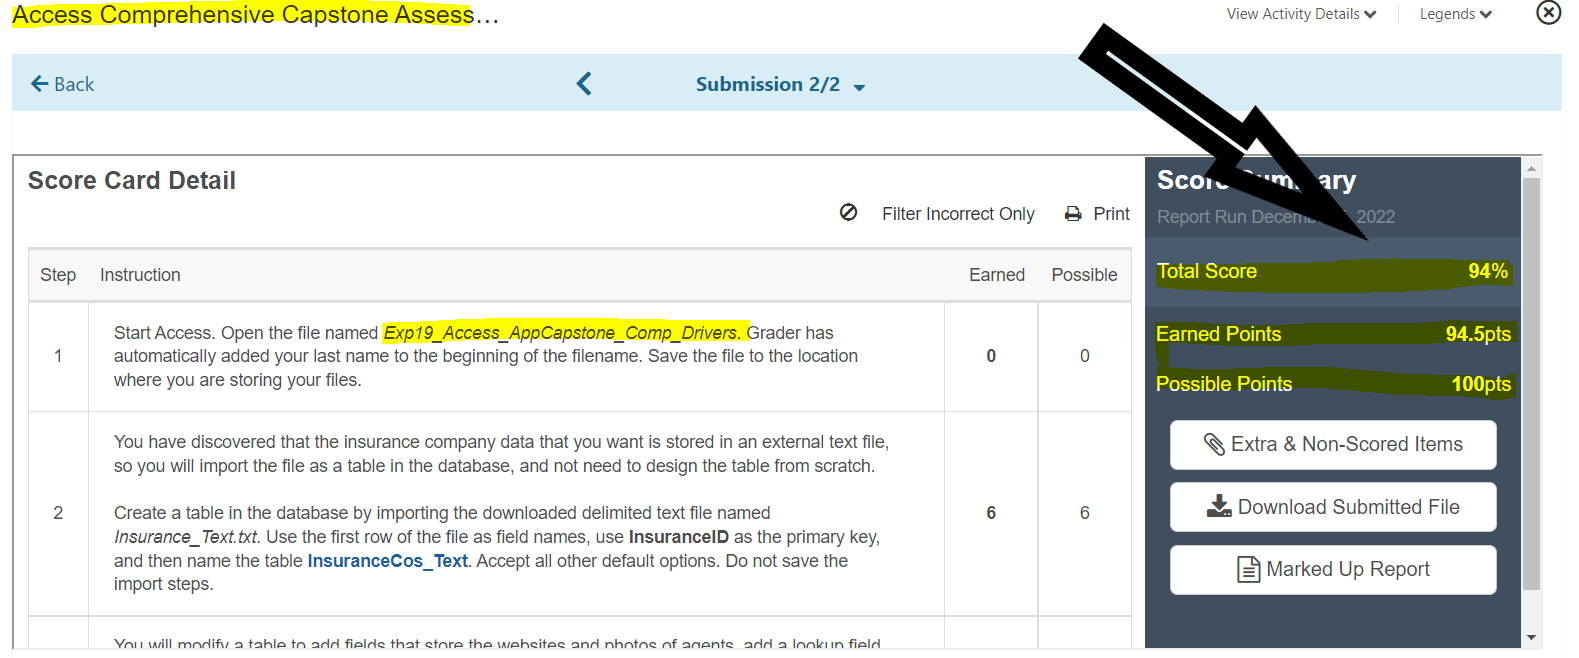Click the Back link

[x=62, y=84]
